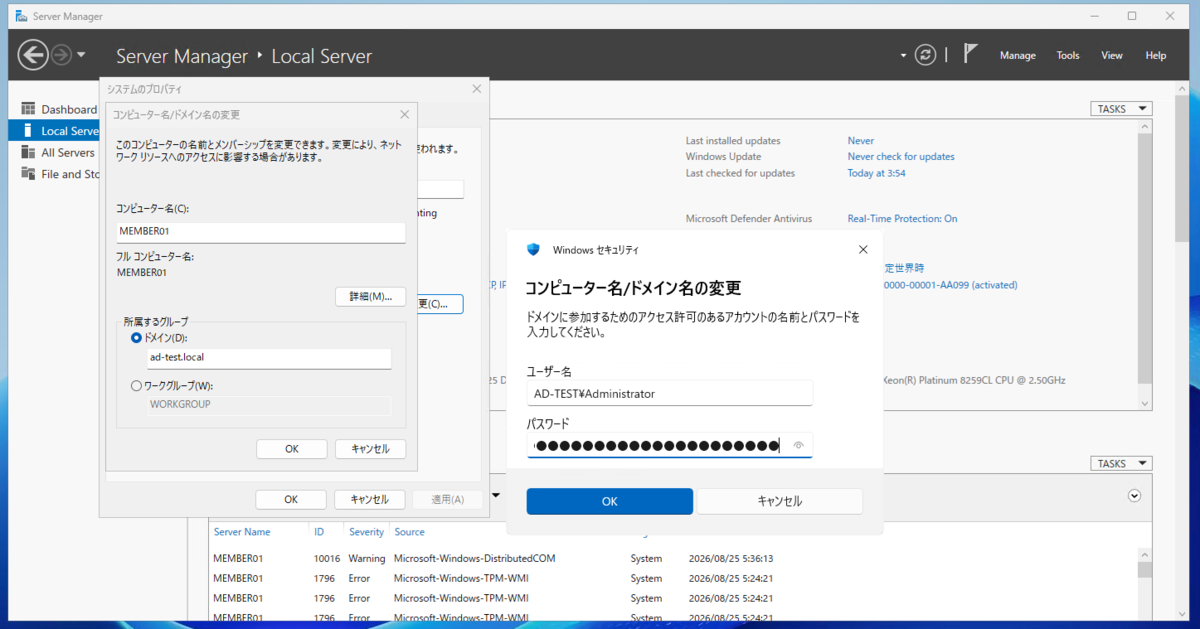Confirm credentials with the blue OK button

pyautogui.click(x=610, y=501)
